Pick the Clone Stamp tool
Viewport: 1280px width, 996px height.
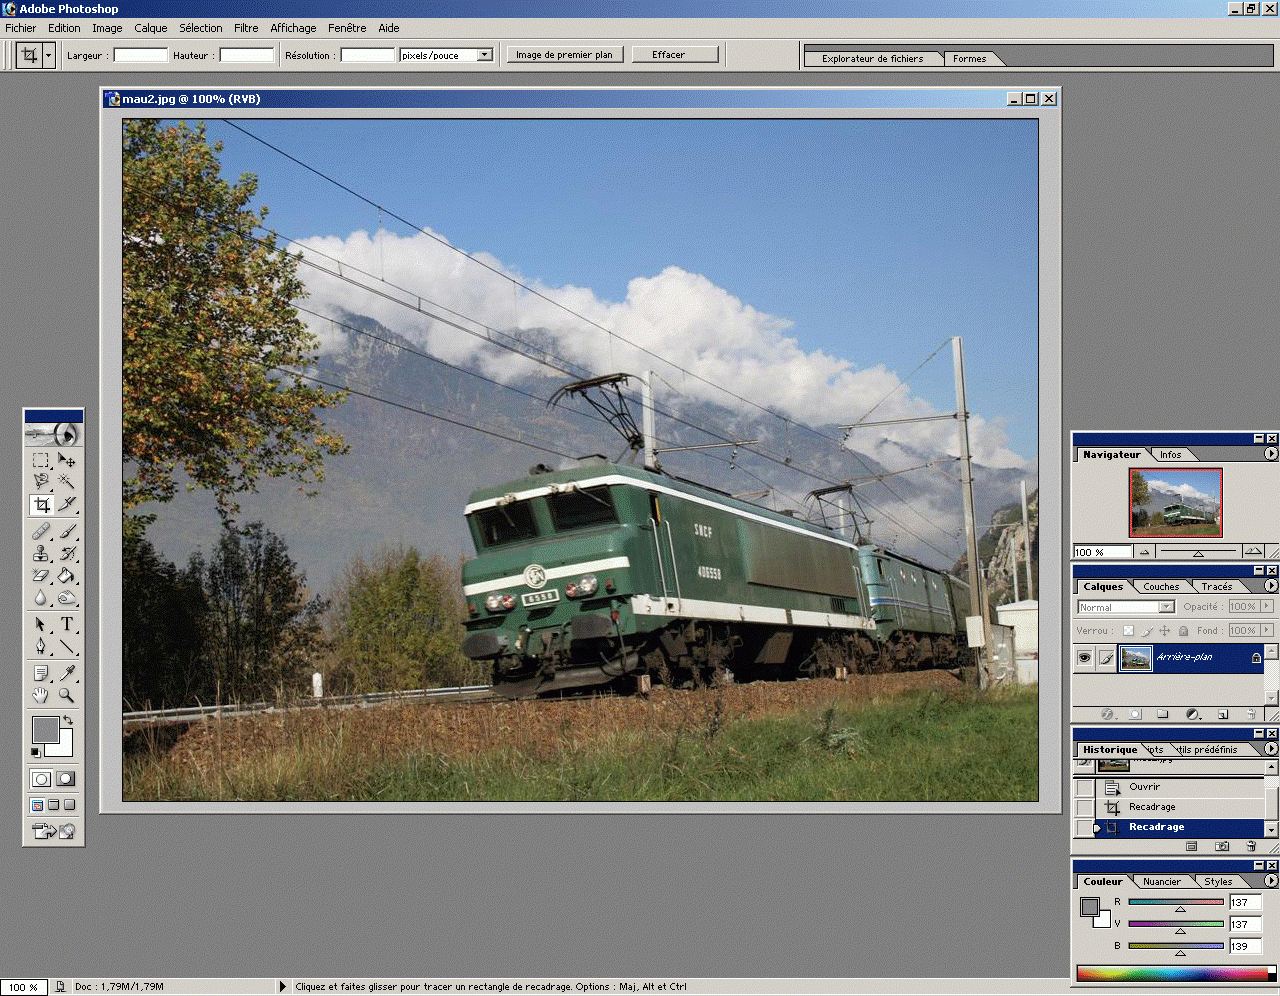pos(41,553)
